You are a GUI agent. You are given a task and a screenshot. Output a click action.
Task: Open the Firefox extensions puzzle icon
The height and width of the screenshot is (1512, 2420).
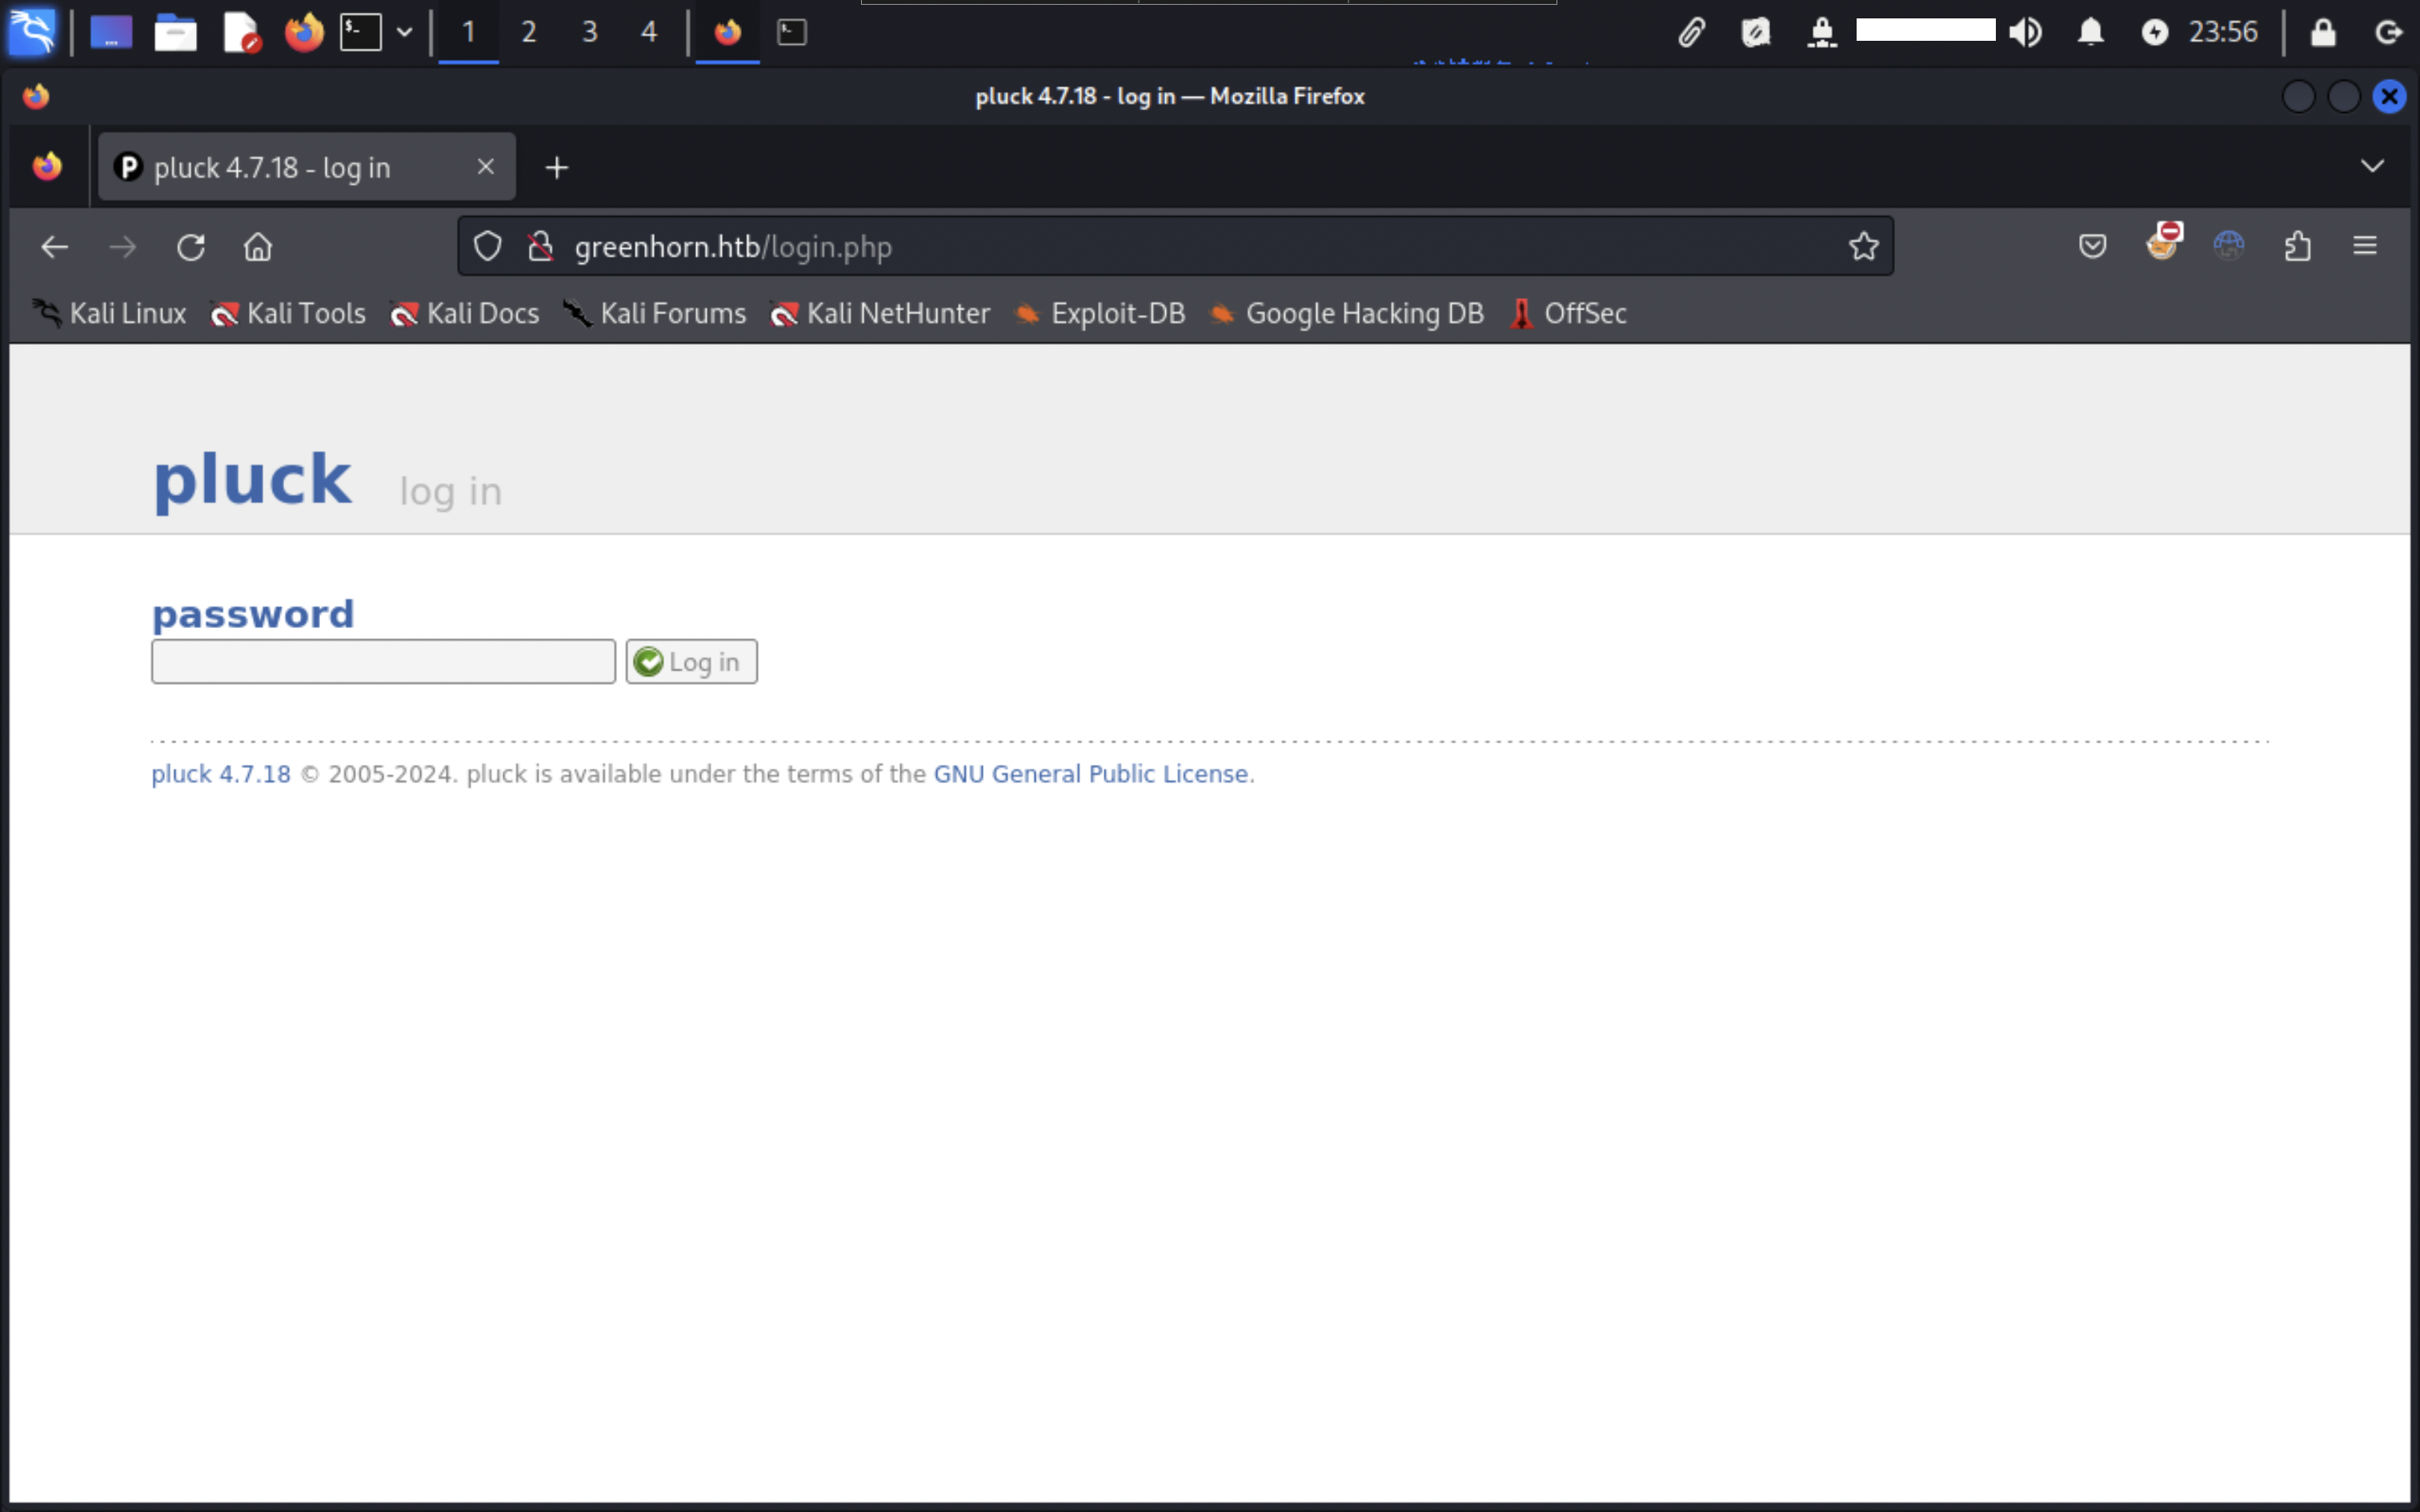2297,246
